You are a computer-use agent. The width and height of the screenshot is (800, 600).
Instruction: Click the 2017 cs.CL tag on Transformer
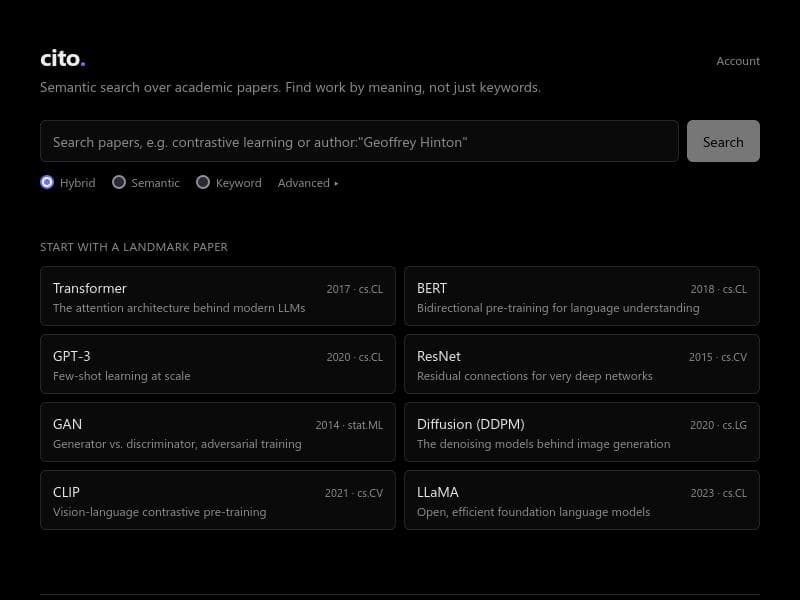click(x=355, y=289)
